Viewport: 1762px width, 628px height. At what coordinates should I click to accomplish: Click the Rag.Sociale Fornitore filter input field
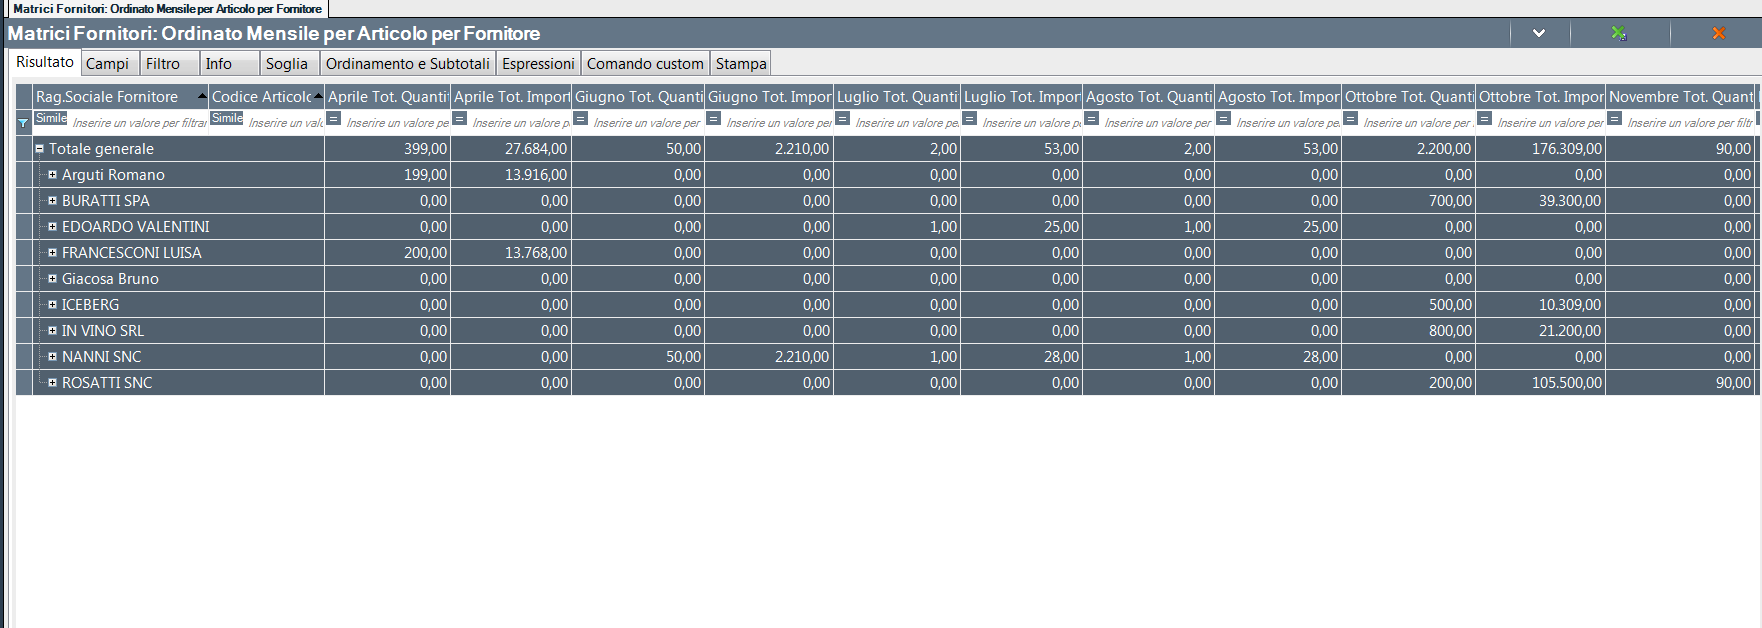point(138,123)
